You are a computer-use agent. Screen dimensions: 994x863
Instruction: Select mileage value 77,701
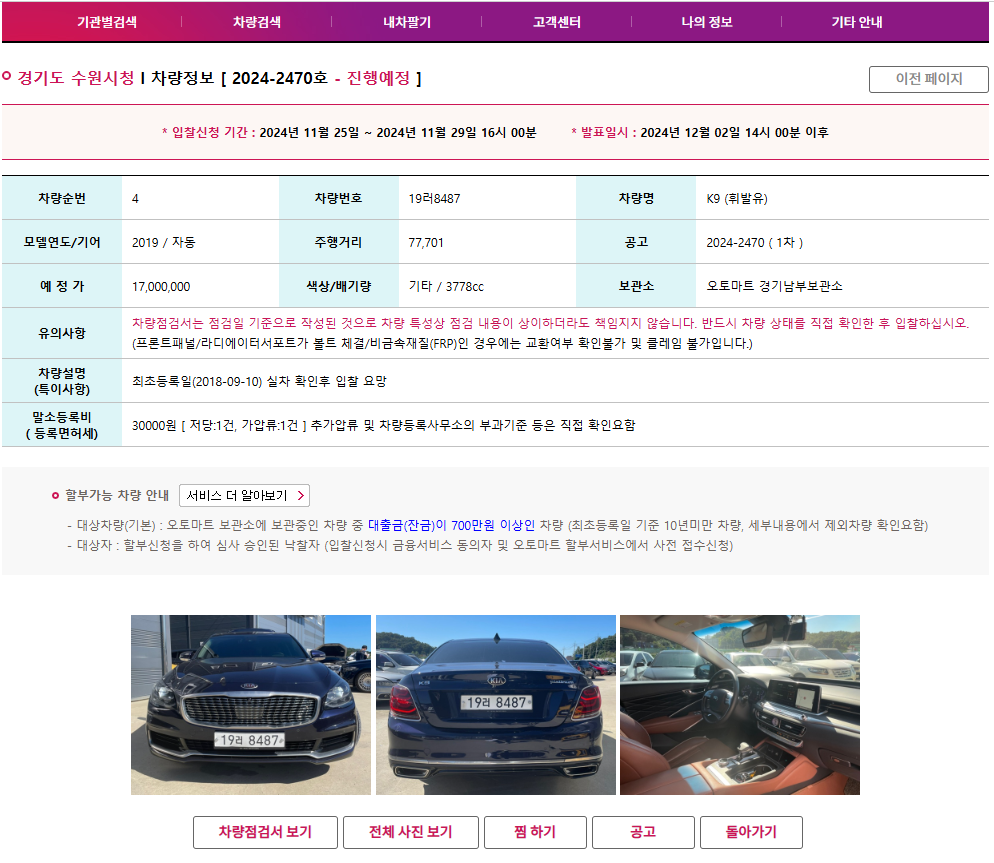tap(426, 242)
